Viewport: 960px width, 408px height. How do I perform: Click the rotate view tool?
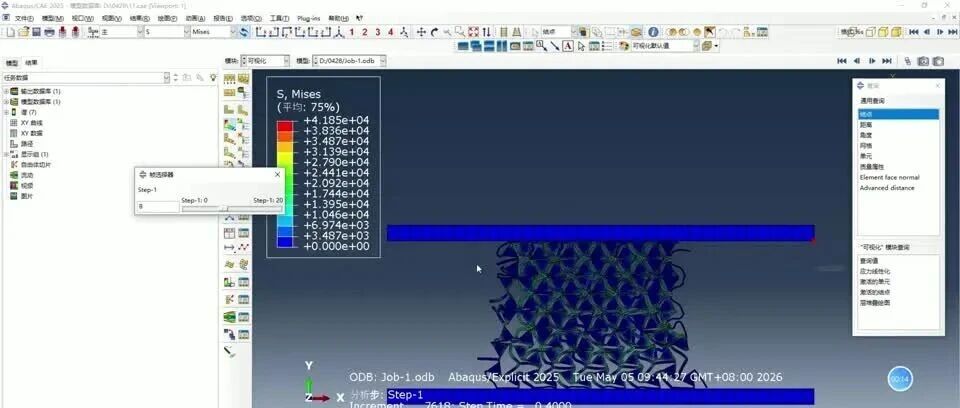435,32
